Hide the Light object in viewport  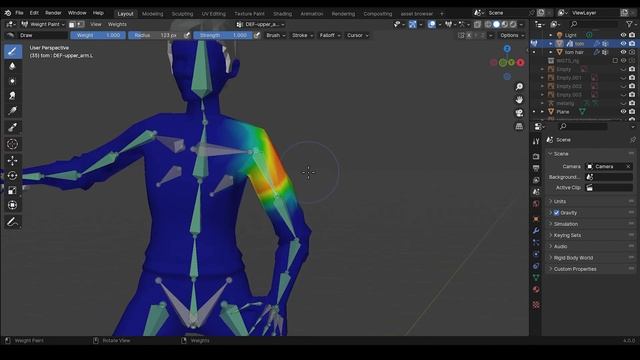pyautogui.click(x=623, y=35)
